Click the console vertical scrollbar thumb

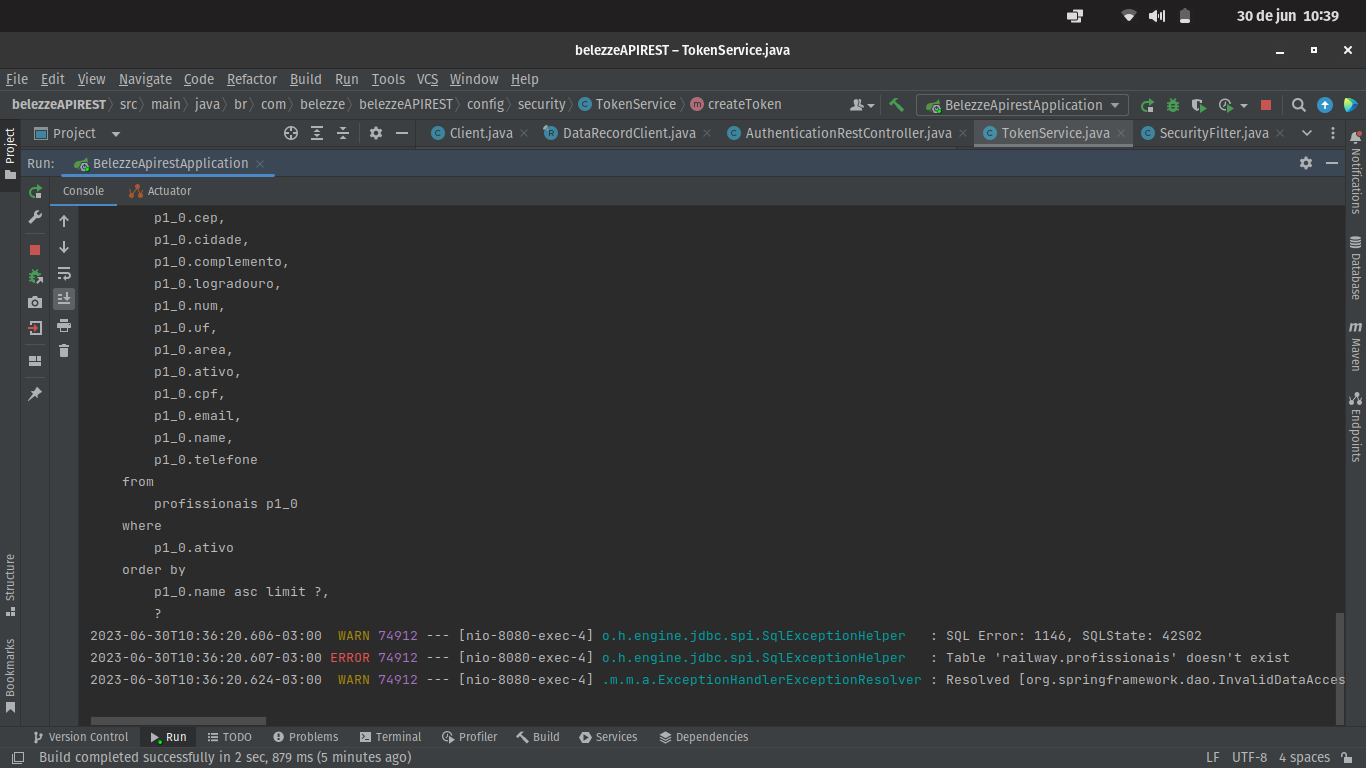pos(1340,667)
